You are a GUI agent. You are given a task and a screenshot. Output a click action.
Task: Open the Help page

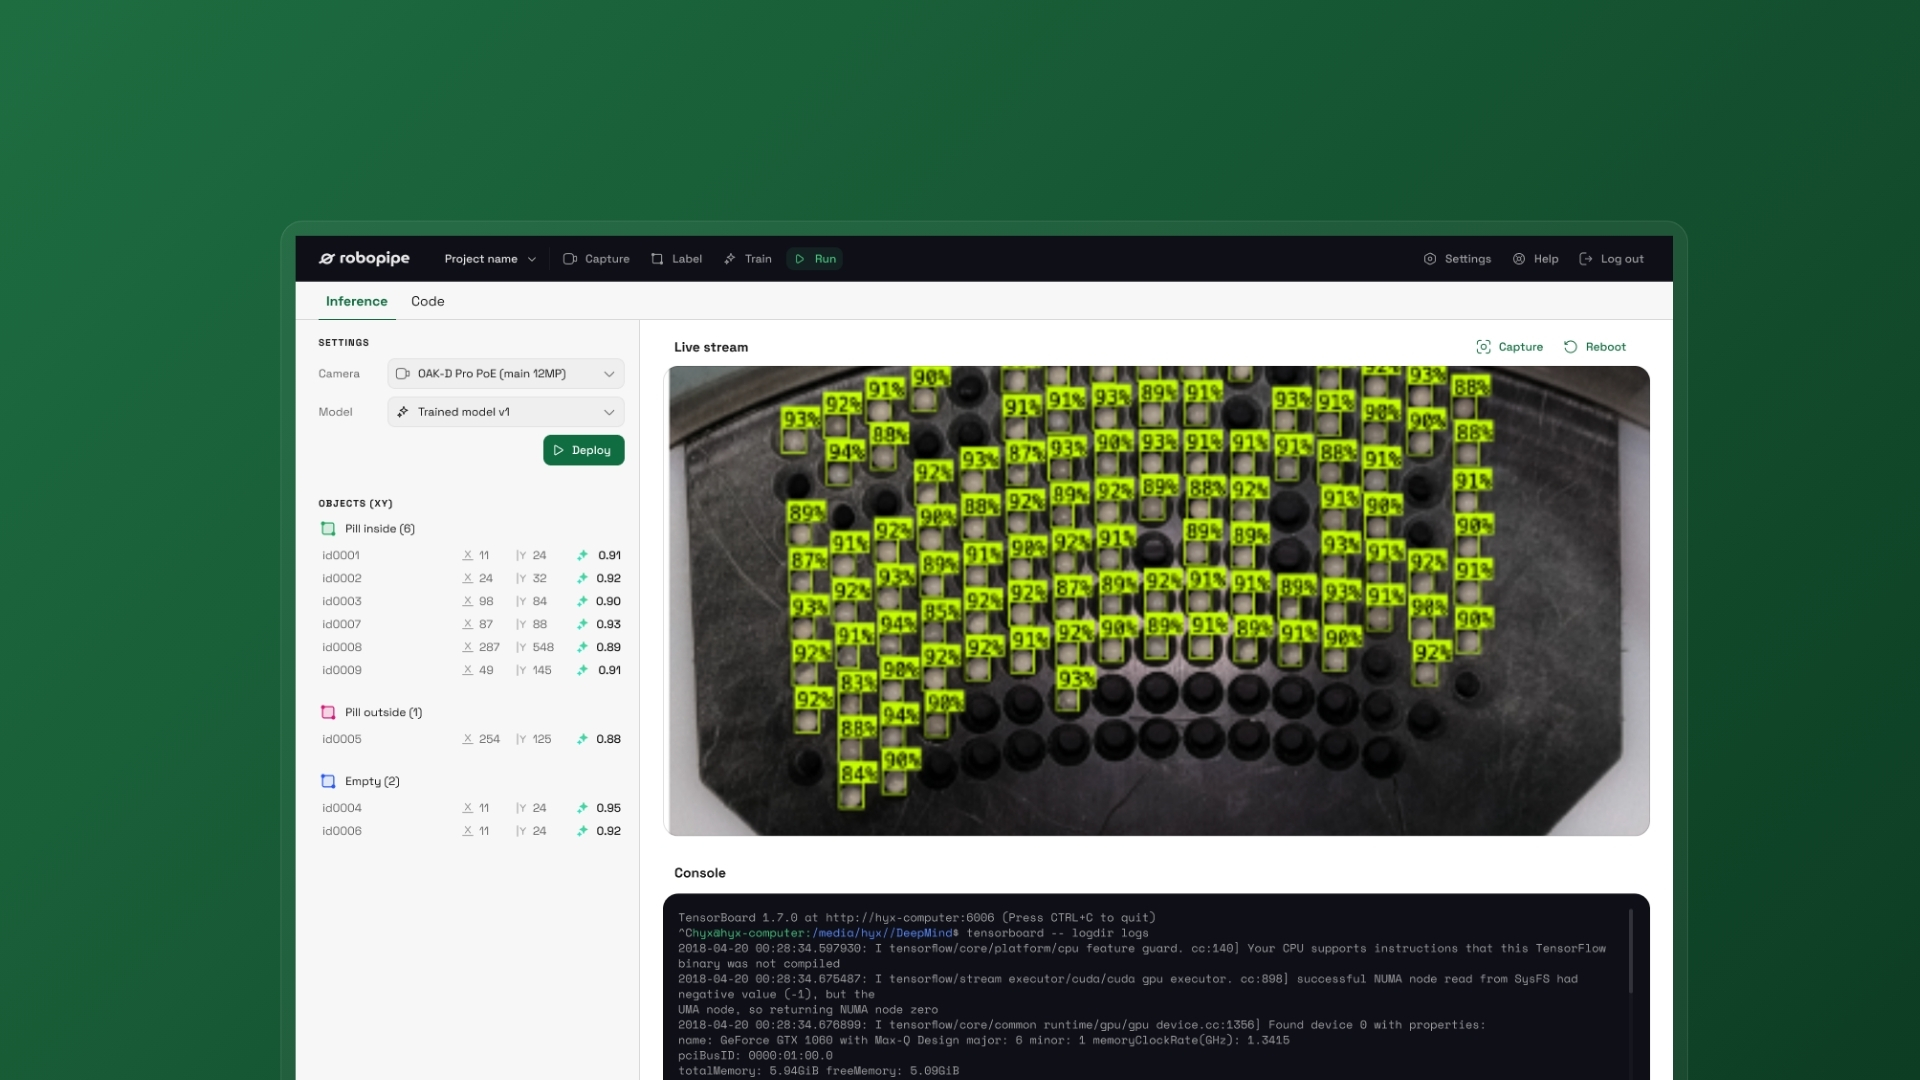[1535, 258]
